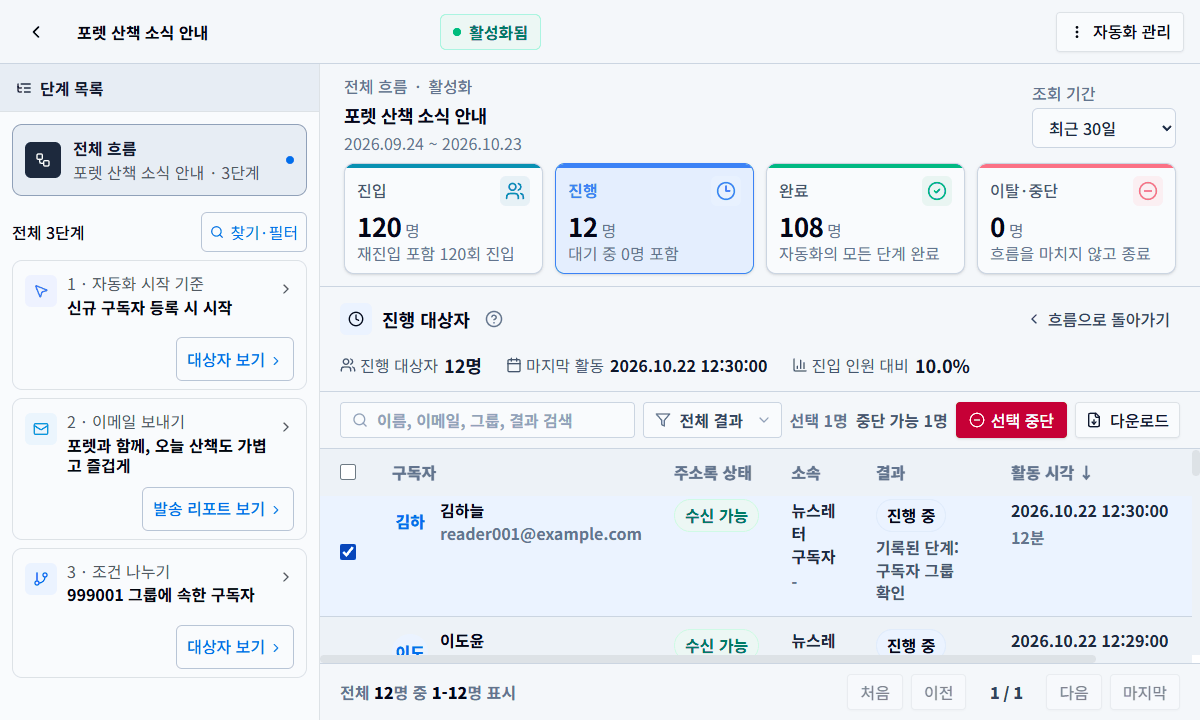
Task: Click the 선택 중단 red button
Action: click(x=1011, y=420)
